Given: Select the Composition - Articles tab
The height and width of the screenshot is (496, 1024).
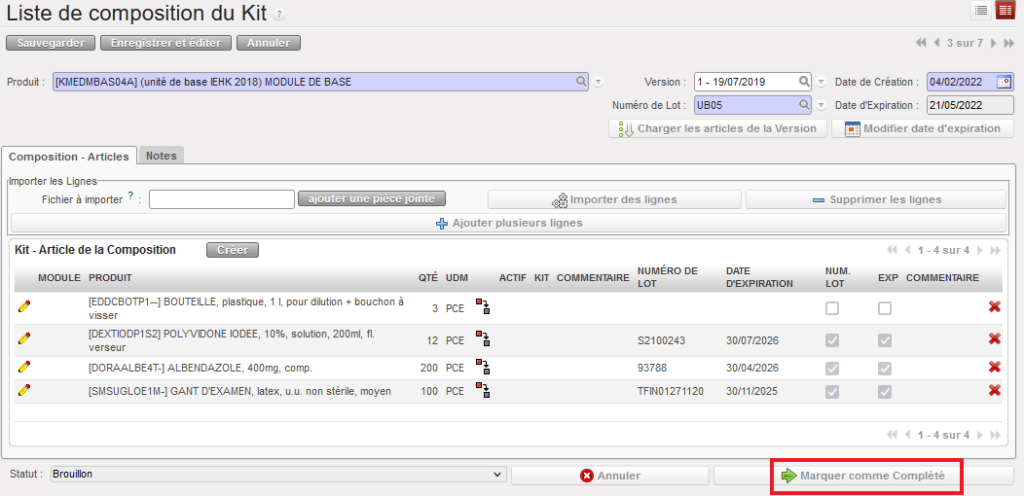Looking at the screenshot, I should point(69,156).
